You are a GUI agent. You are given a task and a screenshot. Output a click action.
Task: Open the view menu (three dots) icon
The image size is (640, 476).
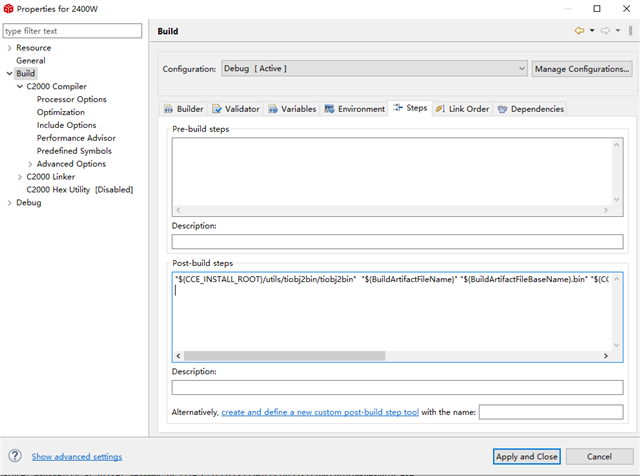(x=630, y=31)
